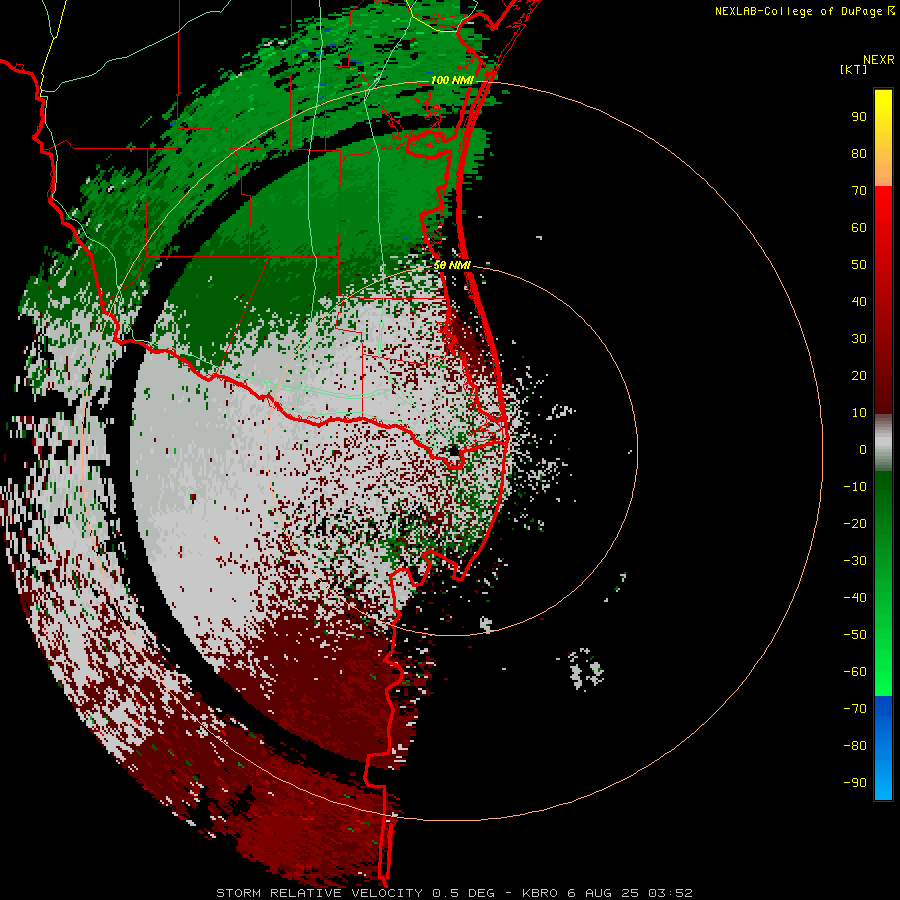900x900 pixels.
Task: Click the 50 value on the velocity scale
Action: [859, 265]
